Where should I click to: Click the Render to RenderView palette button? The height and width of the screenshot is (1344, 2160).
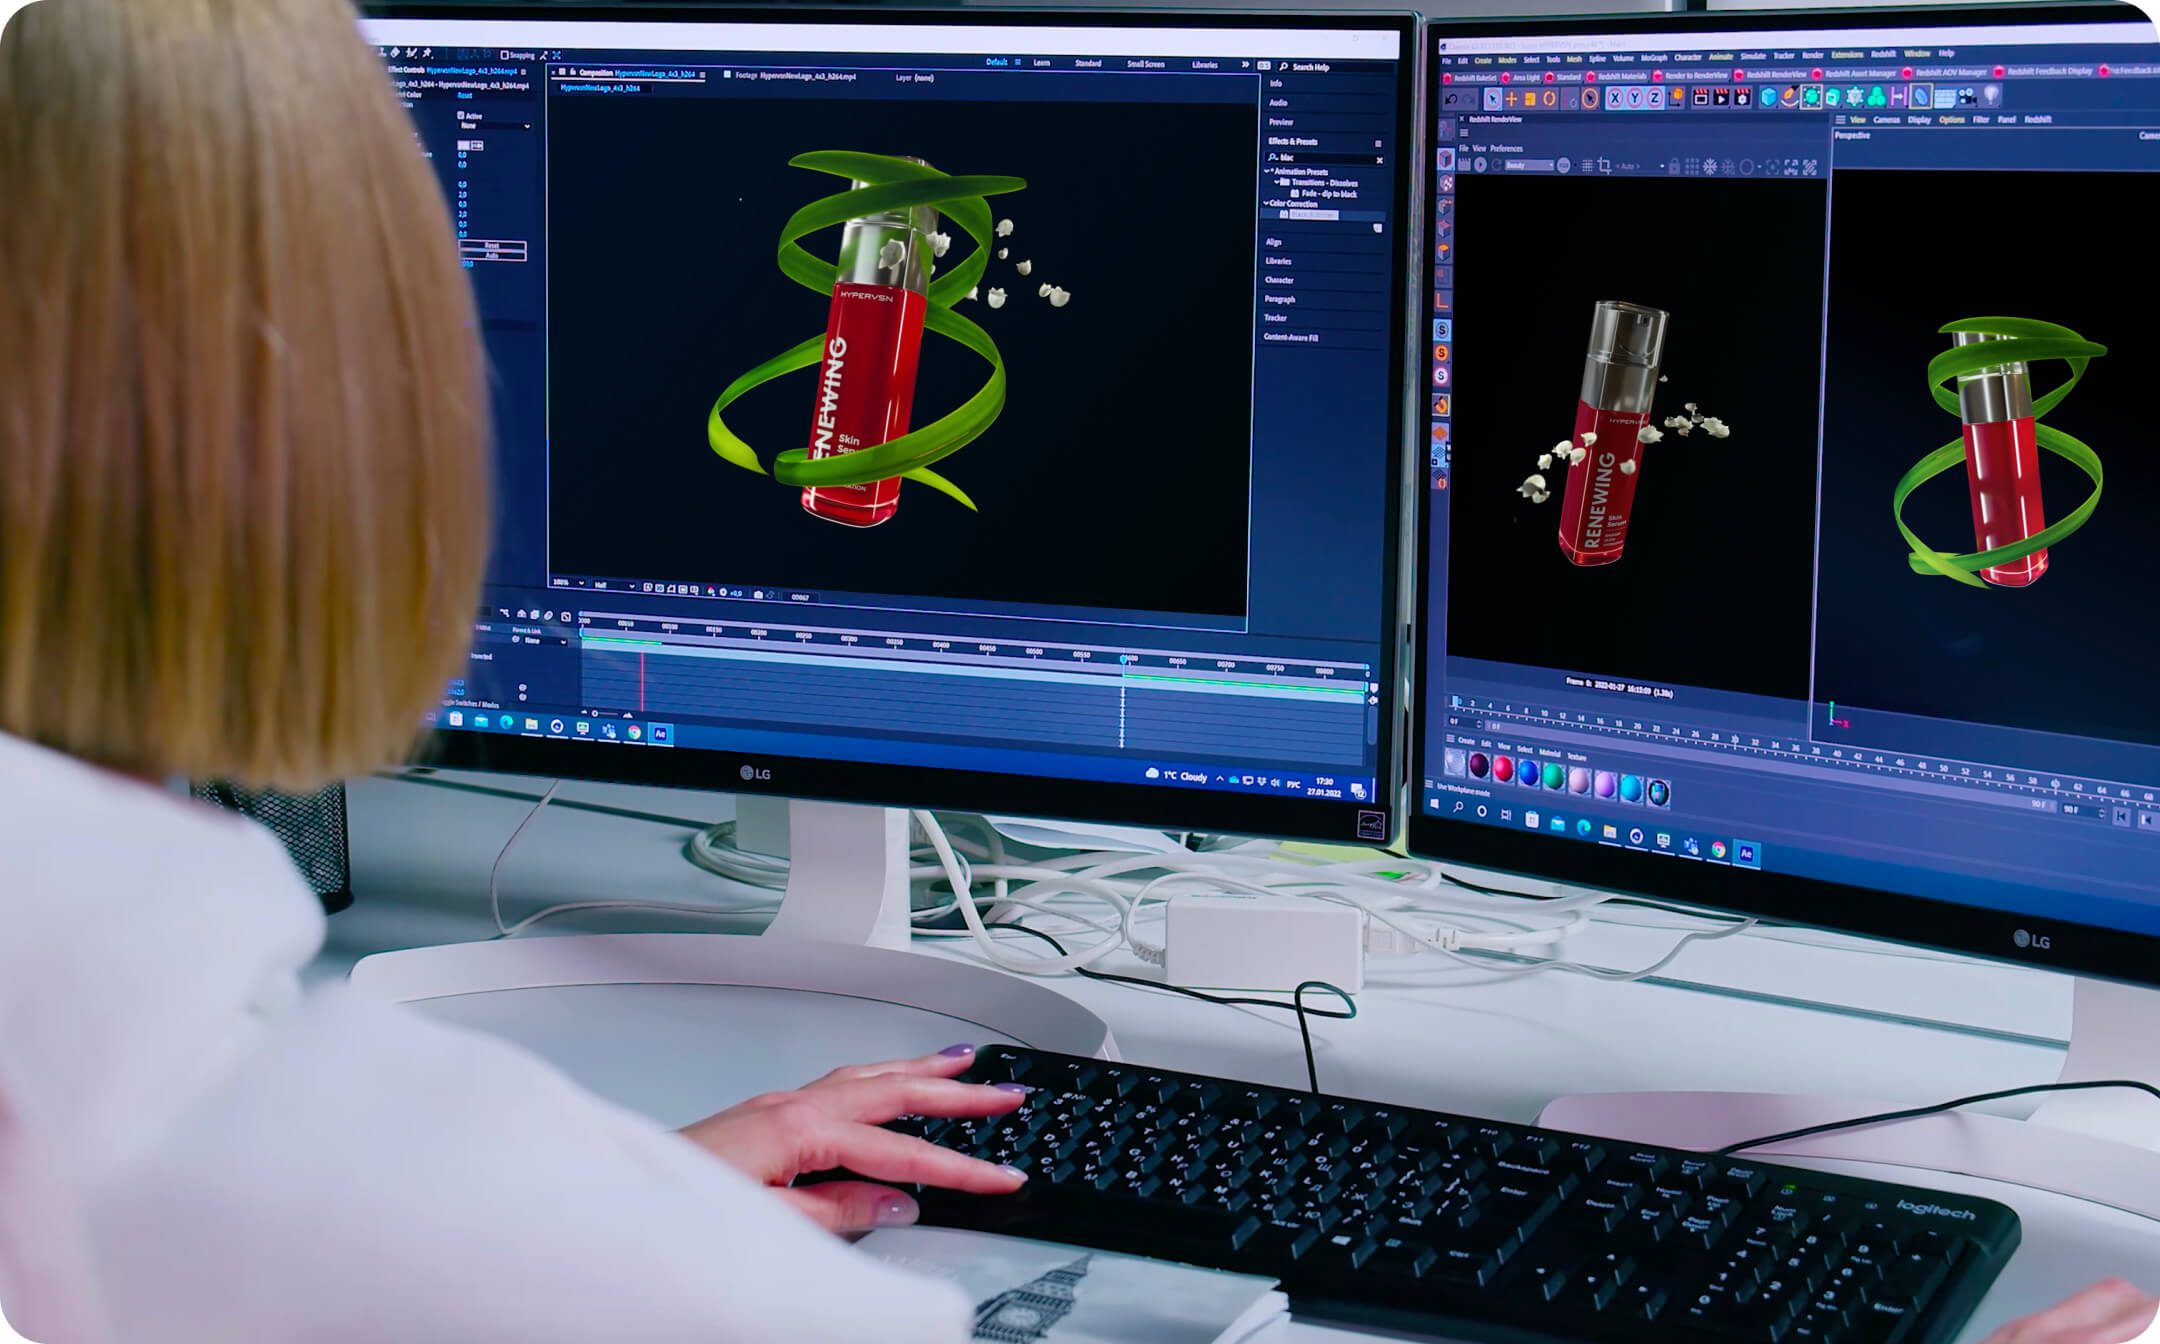(x=1691, y=75)
